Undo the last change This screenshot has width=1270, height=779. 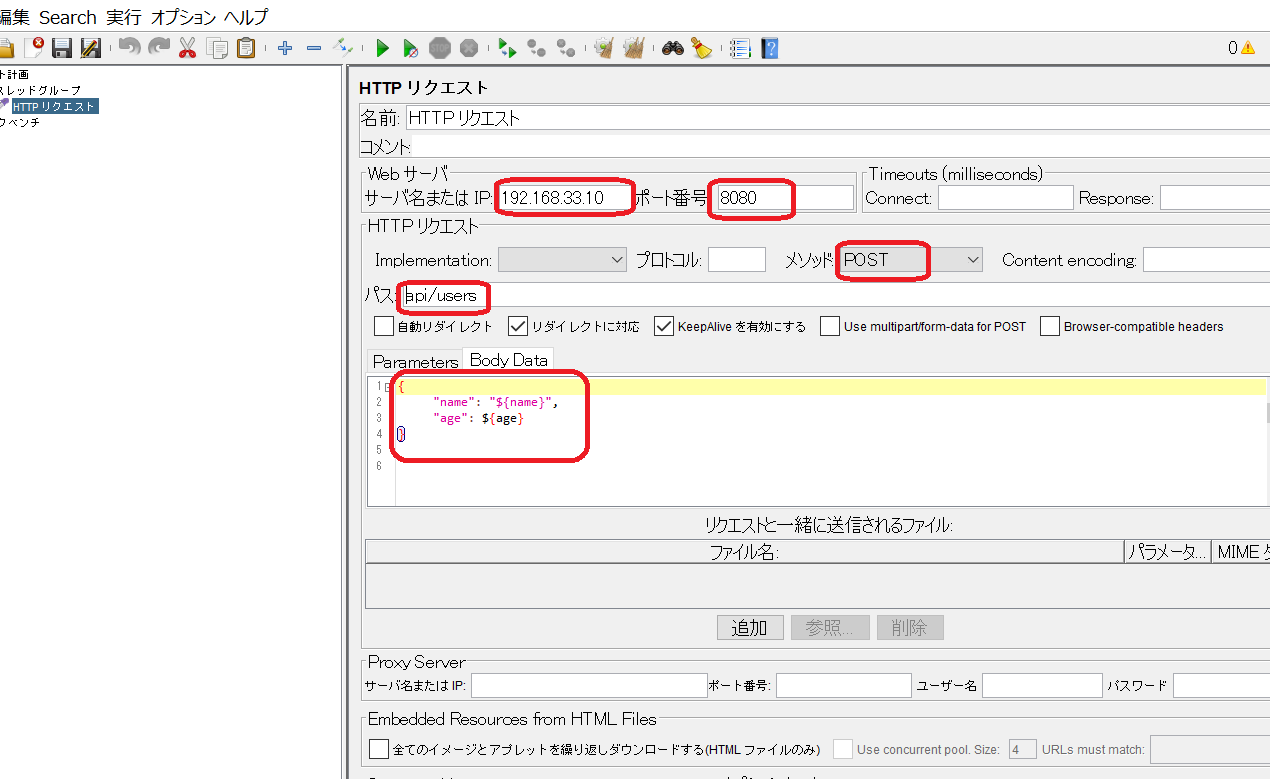[x=130, y=47]
